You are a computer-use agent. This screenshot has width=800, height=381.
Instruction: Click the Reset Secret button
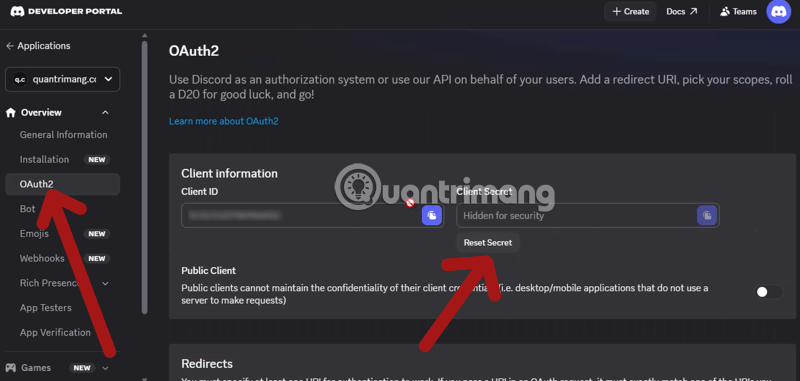tap(488, 243)
